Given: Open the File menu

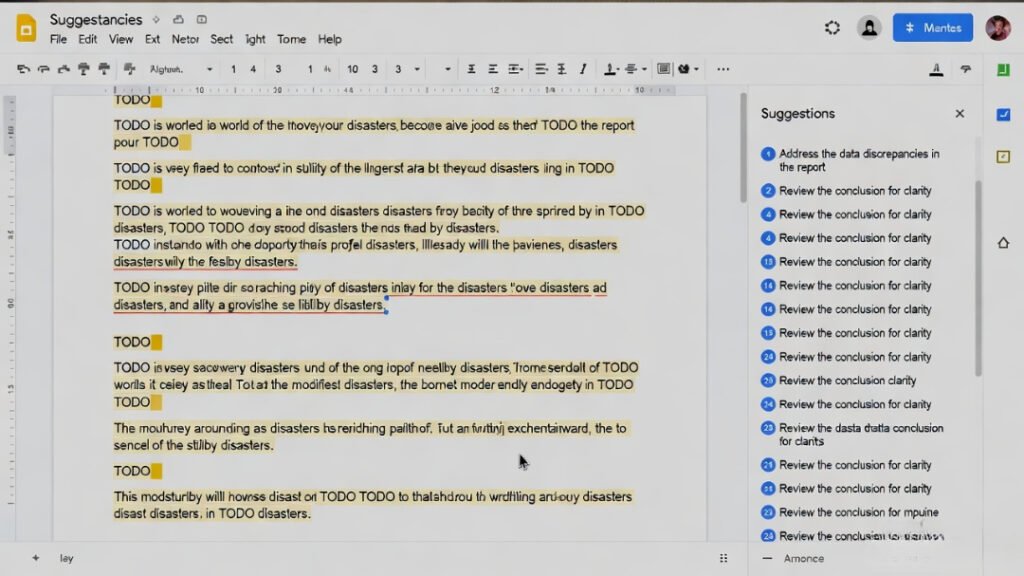Looking at the screenshot, I should point(58,39).
